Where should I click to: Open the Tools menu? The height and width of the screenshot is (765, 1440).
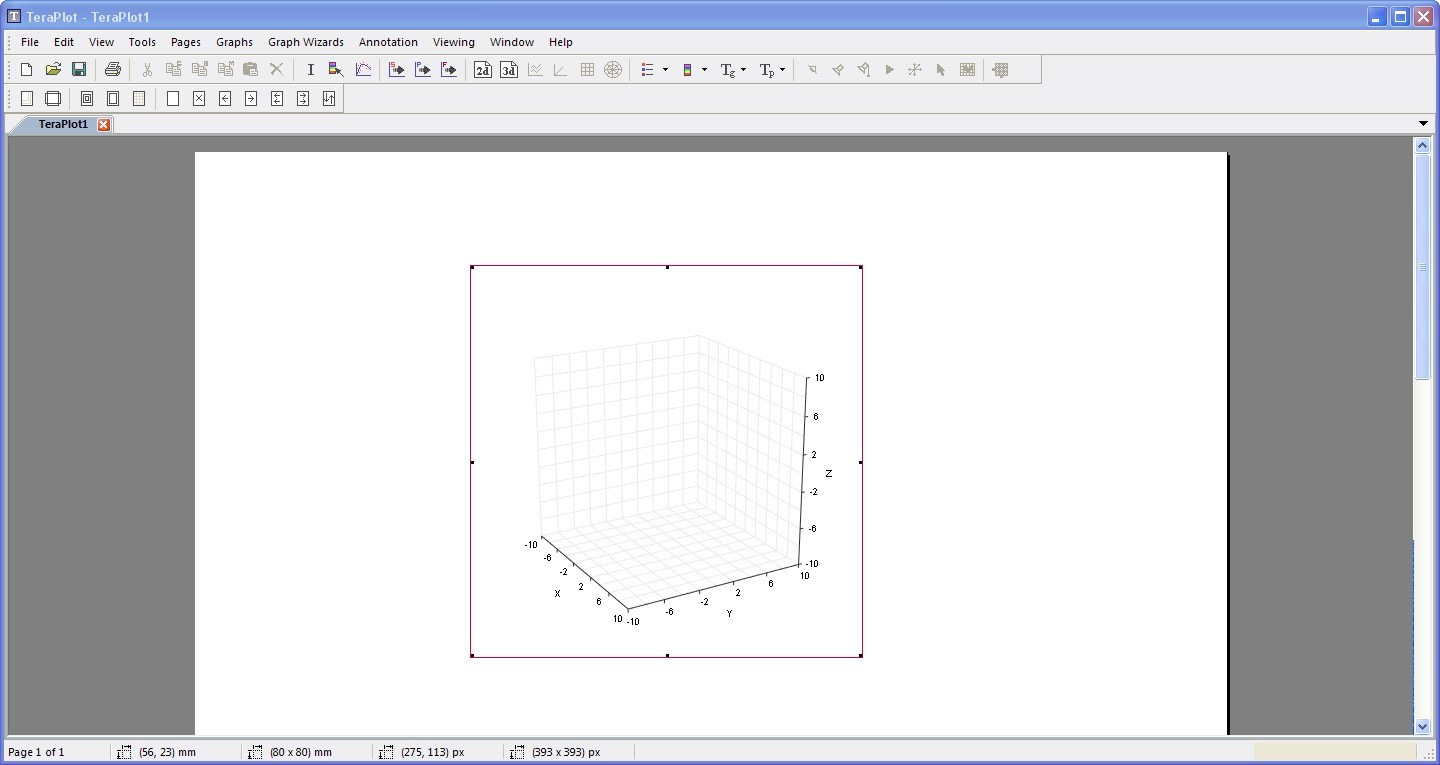coord(142,42)
